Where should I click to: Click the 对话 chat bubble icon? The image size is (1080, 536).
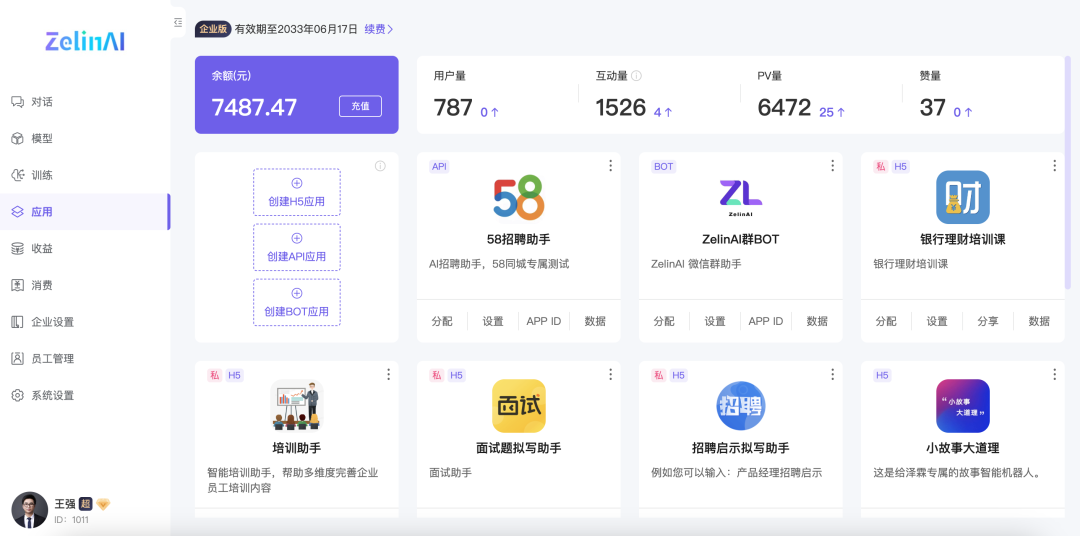(18, 102)
